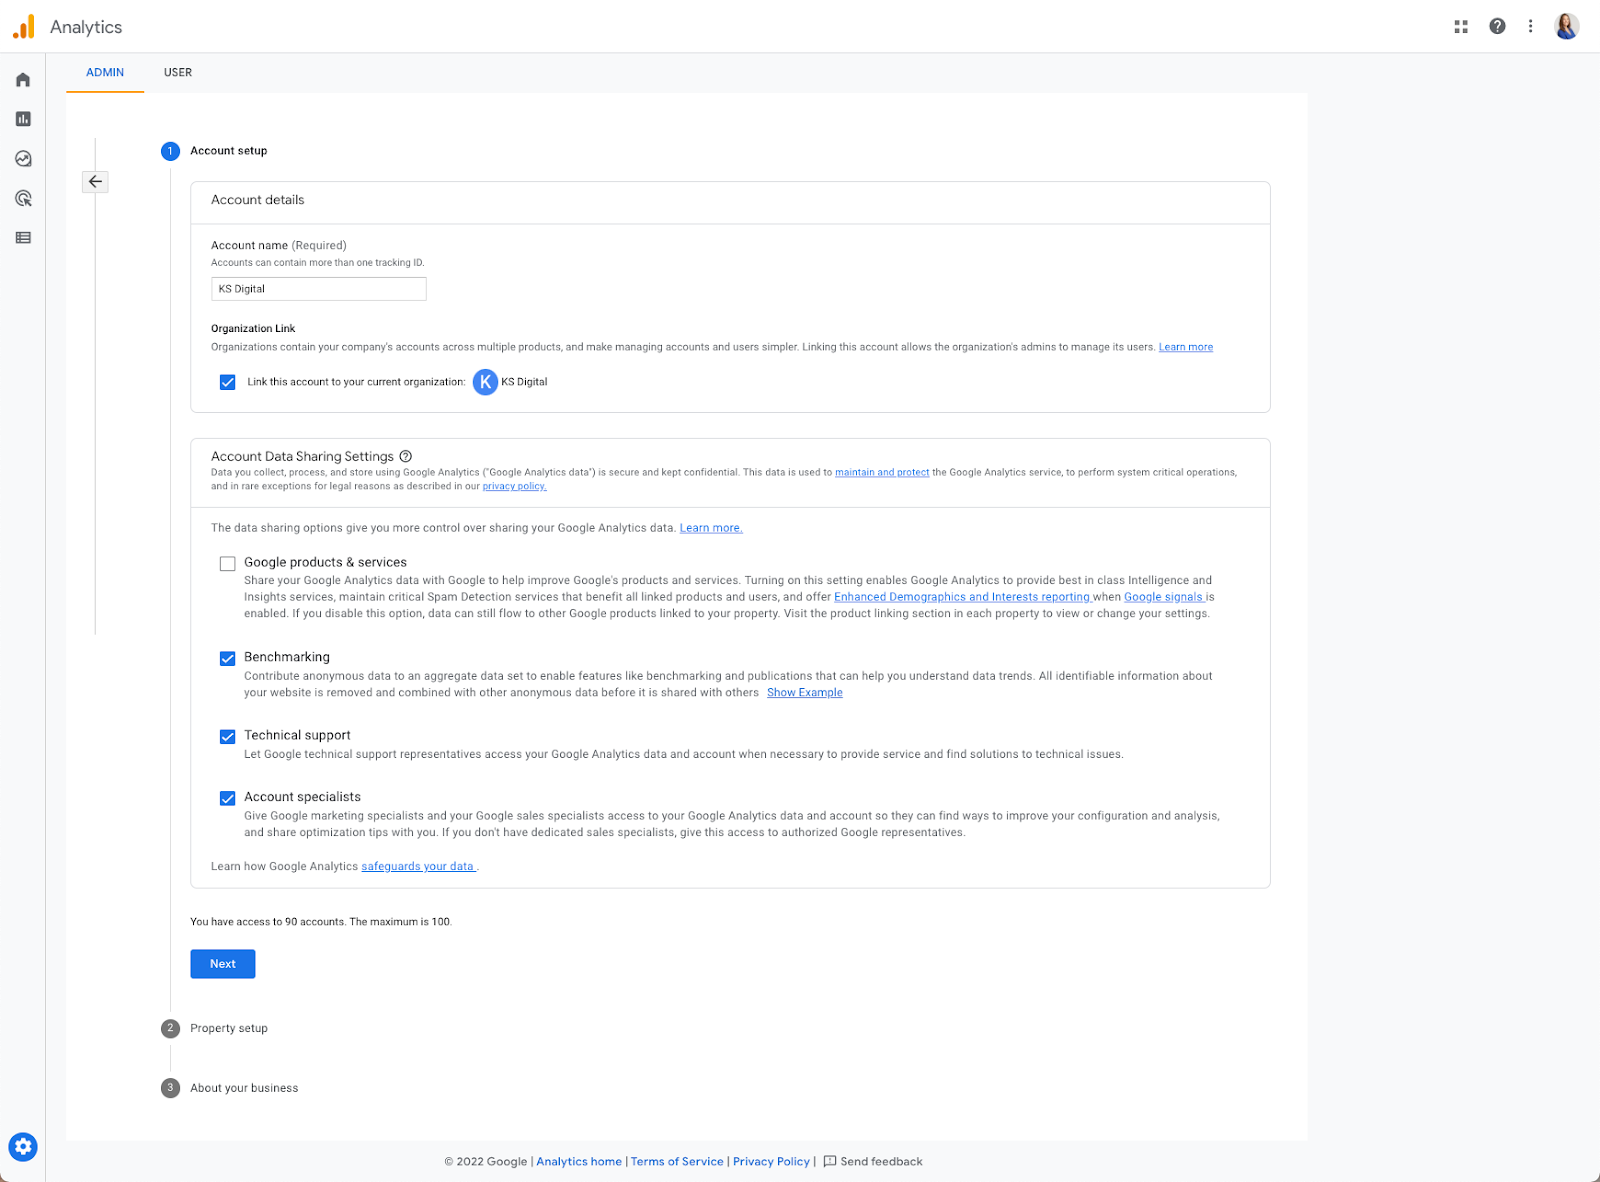The image size is (1600, 1182).
Task: Click the Send feedback icon
Action: coord(829,1162)
